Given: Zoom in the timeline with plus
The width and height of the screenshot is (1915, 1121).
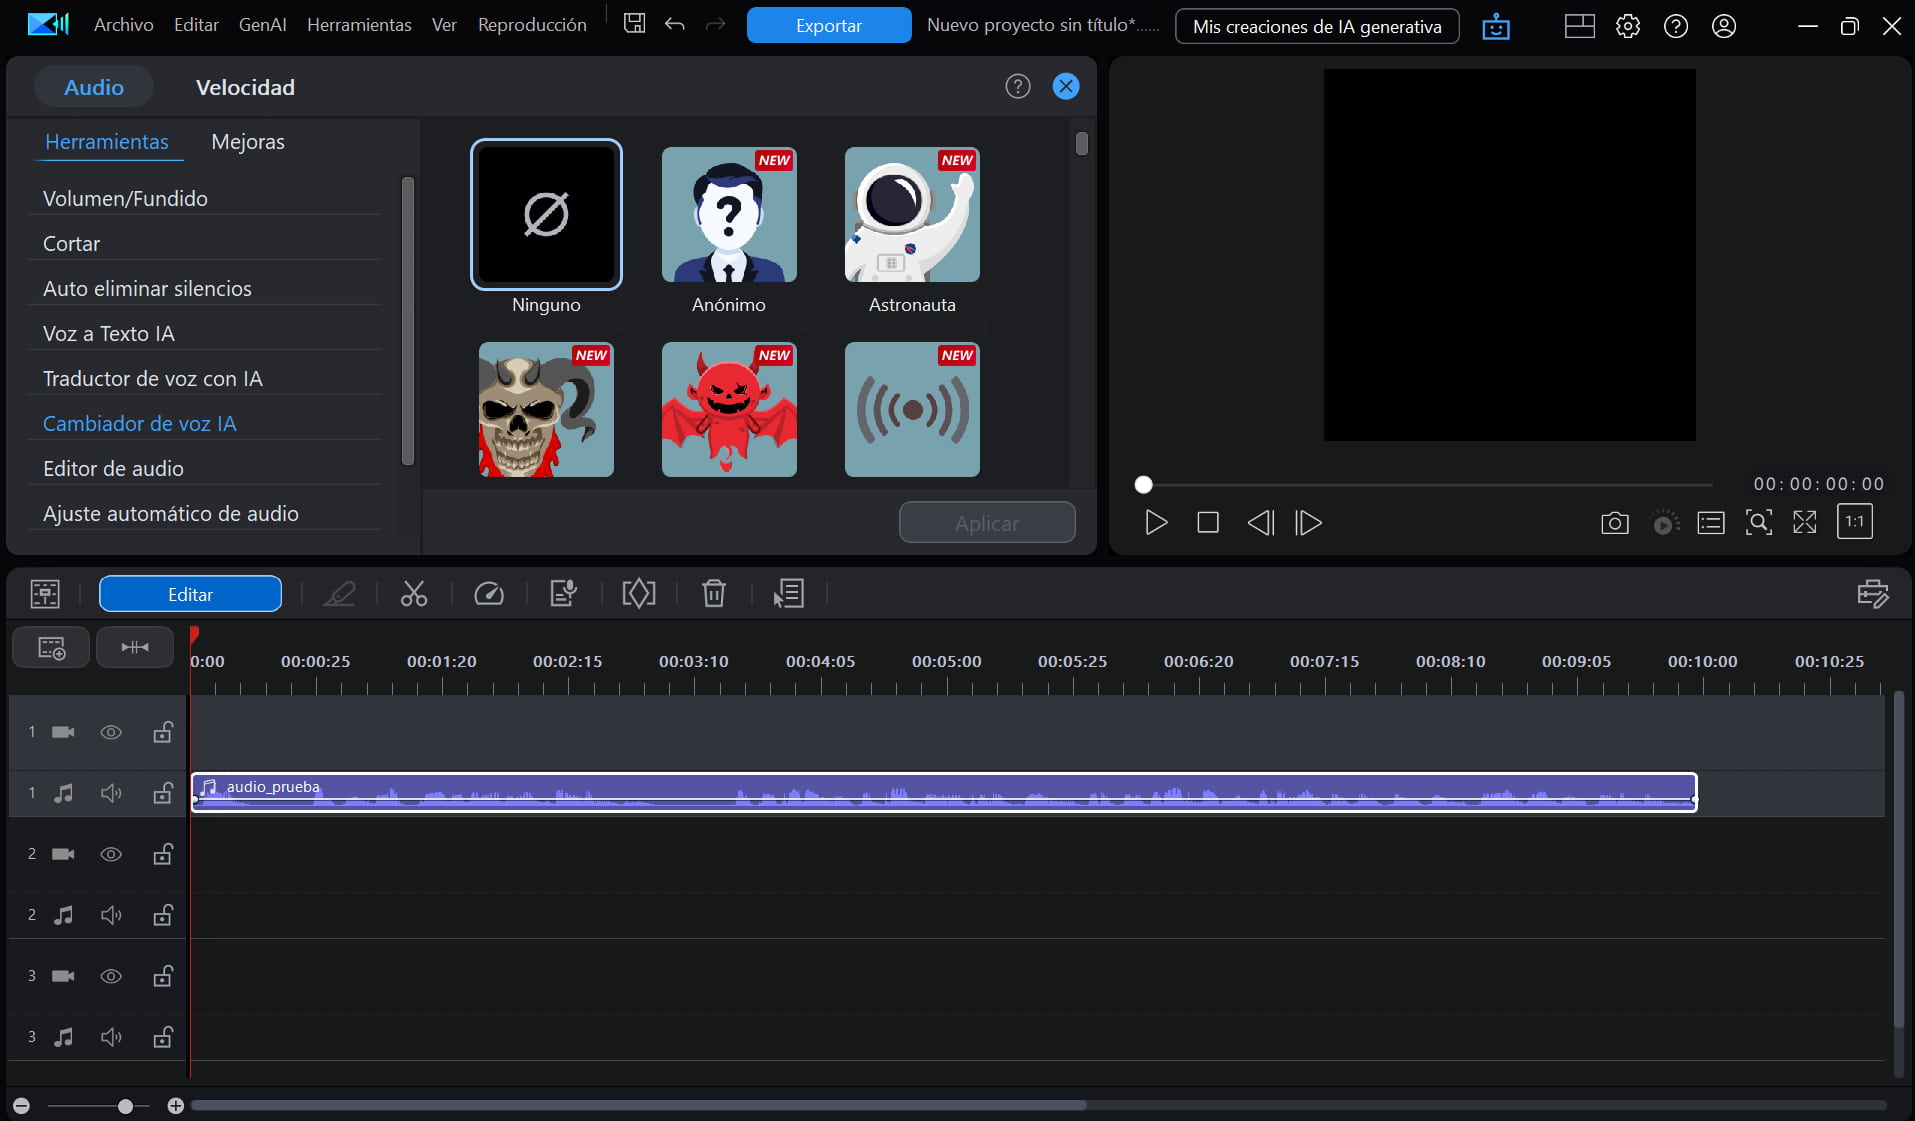Looking at the screenshot, I should coord(175,1105).
